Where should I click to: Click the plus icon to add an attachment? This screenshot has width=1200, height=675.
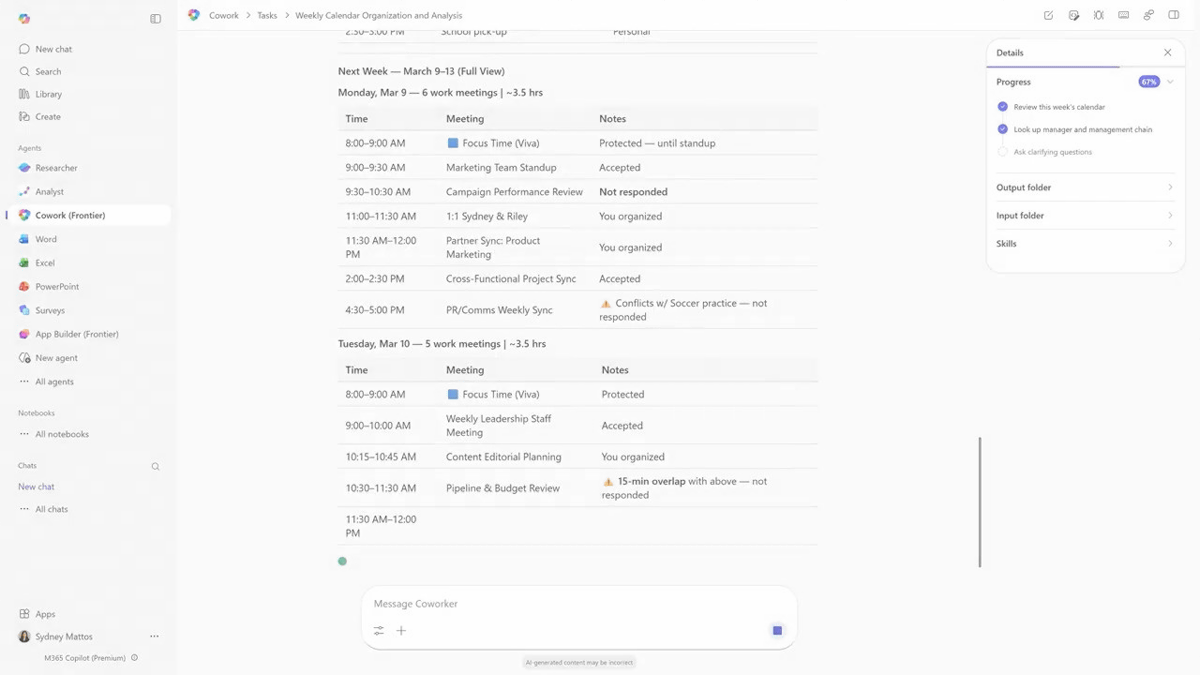point(401,631)
